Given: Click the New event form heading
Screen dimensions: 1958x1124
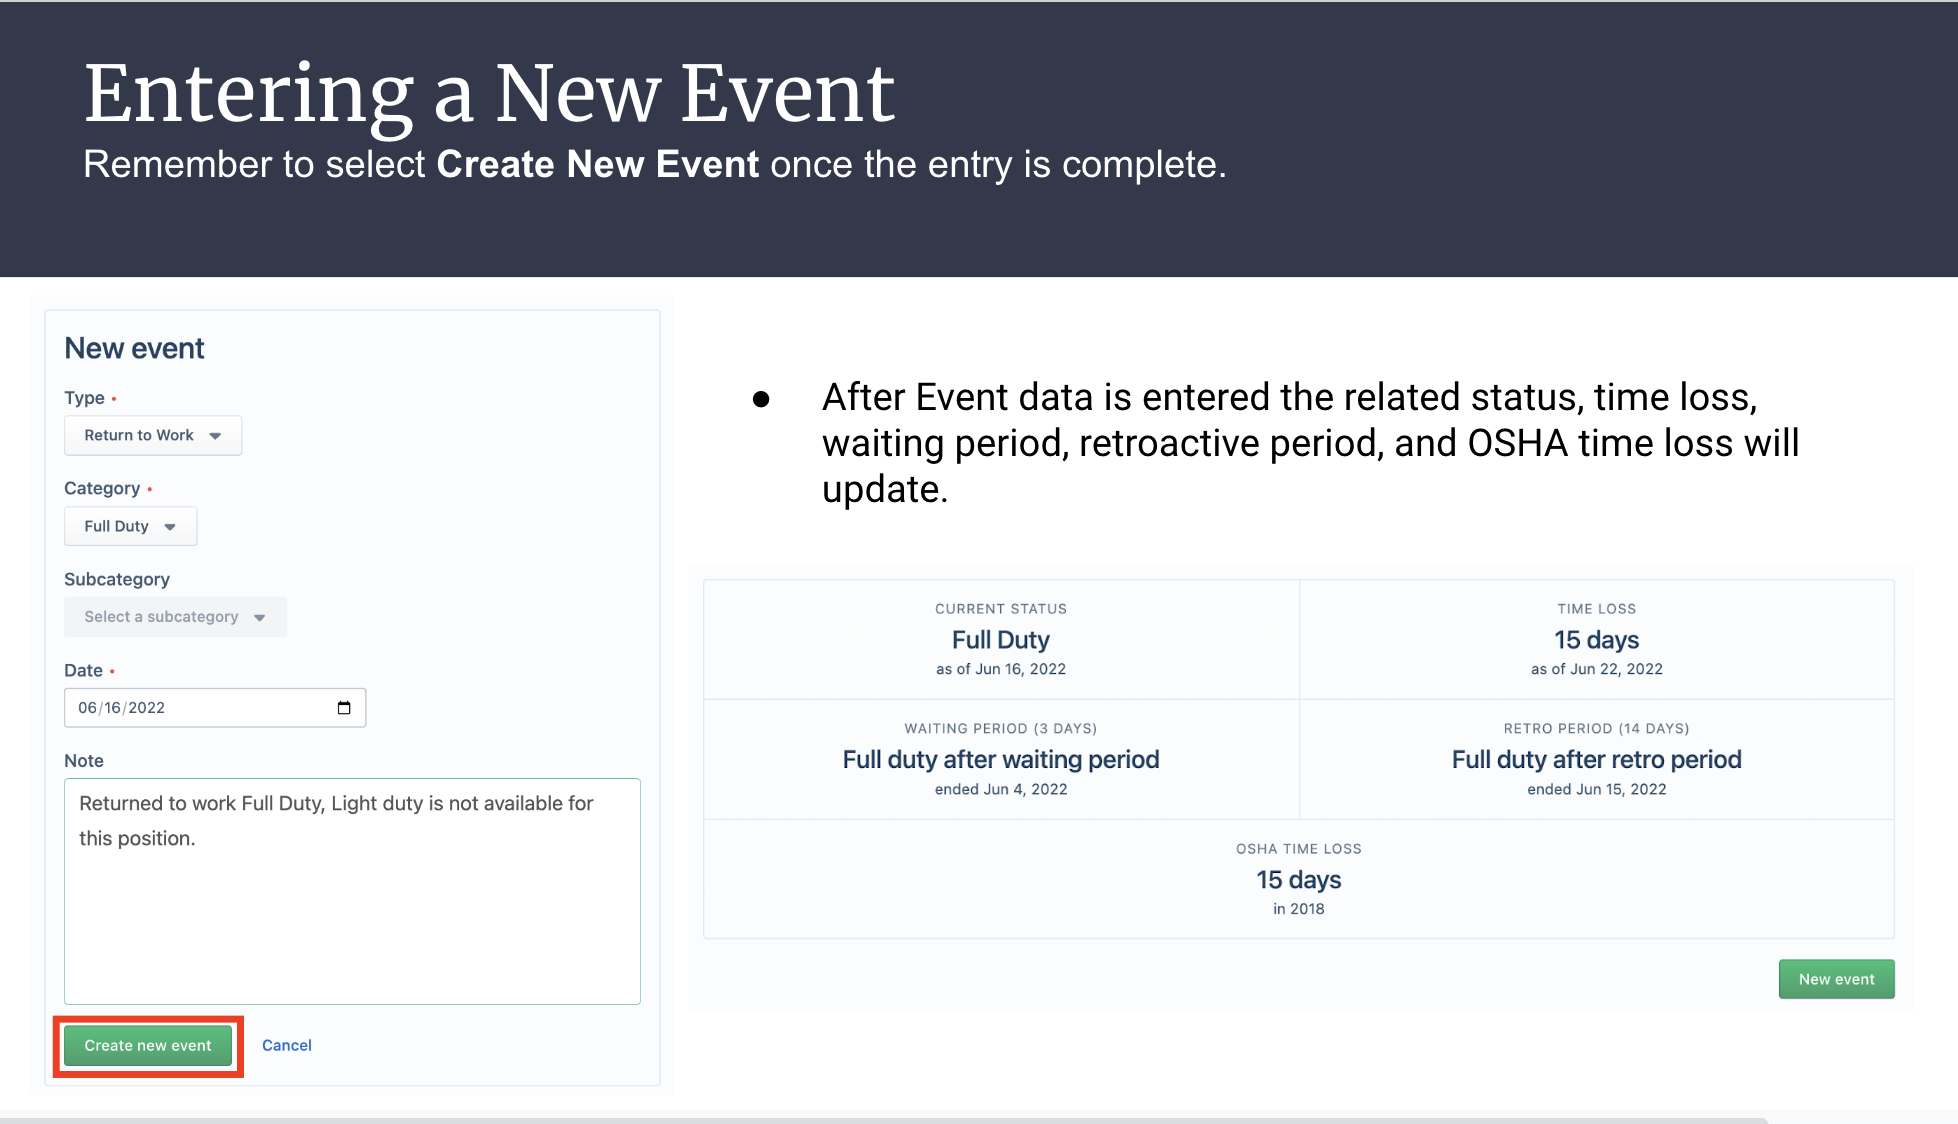Looking at the screenshot, I should pos(134,348).
